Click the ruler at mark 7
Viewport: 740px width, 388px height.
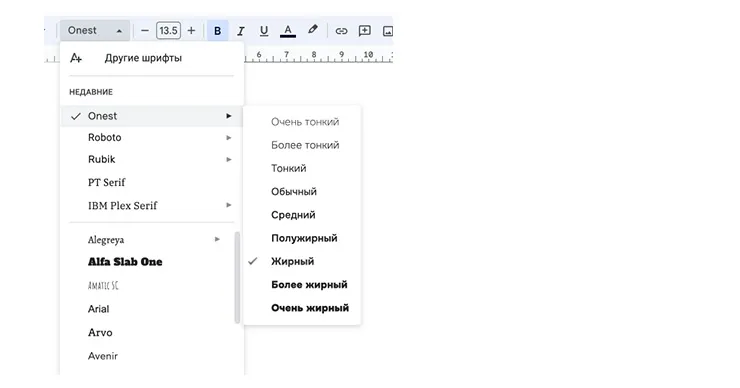(x=286, y=55)
